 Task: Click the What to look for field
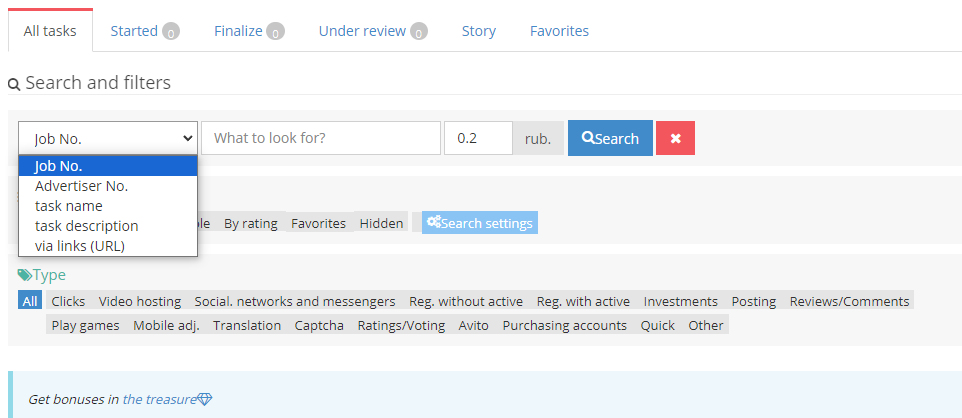click(320, 138)
